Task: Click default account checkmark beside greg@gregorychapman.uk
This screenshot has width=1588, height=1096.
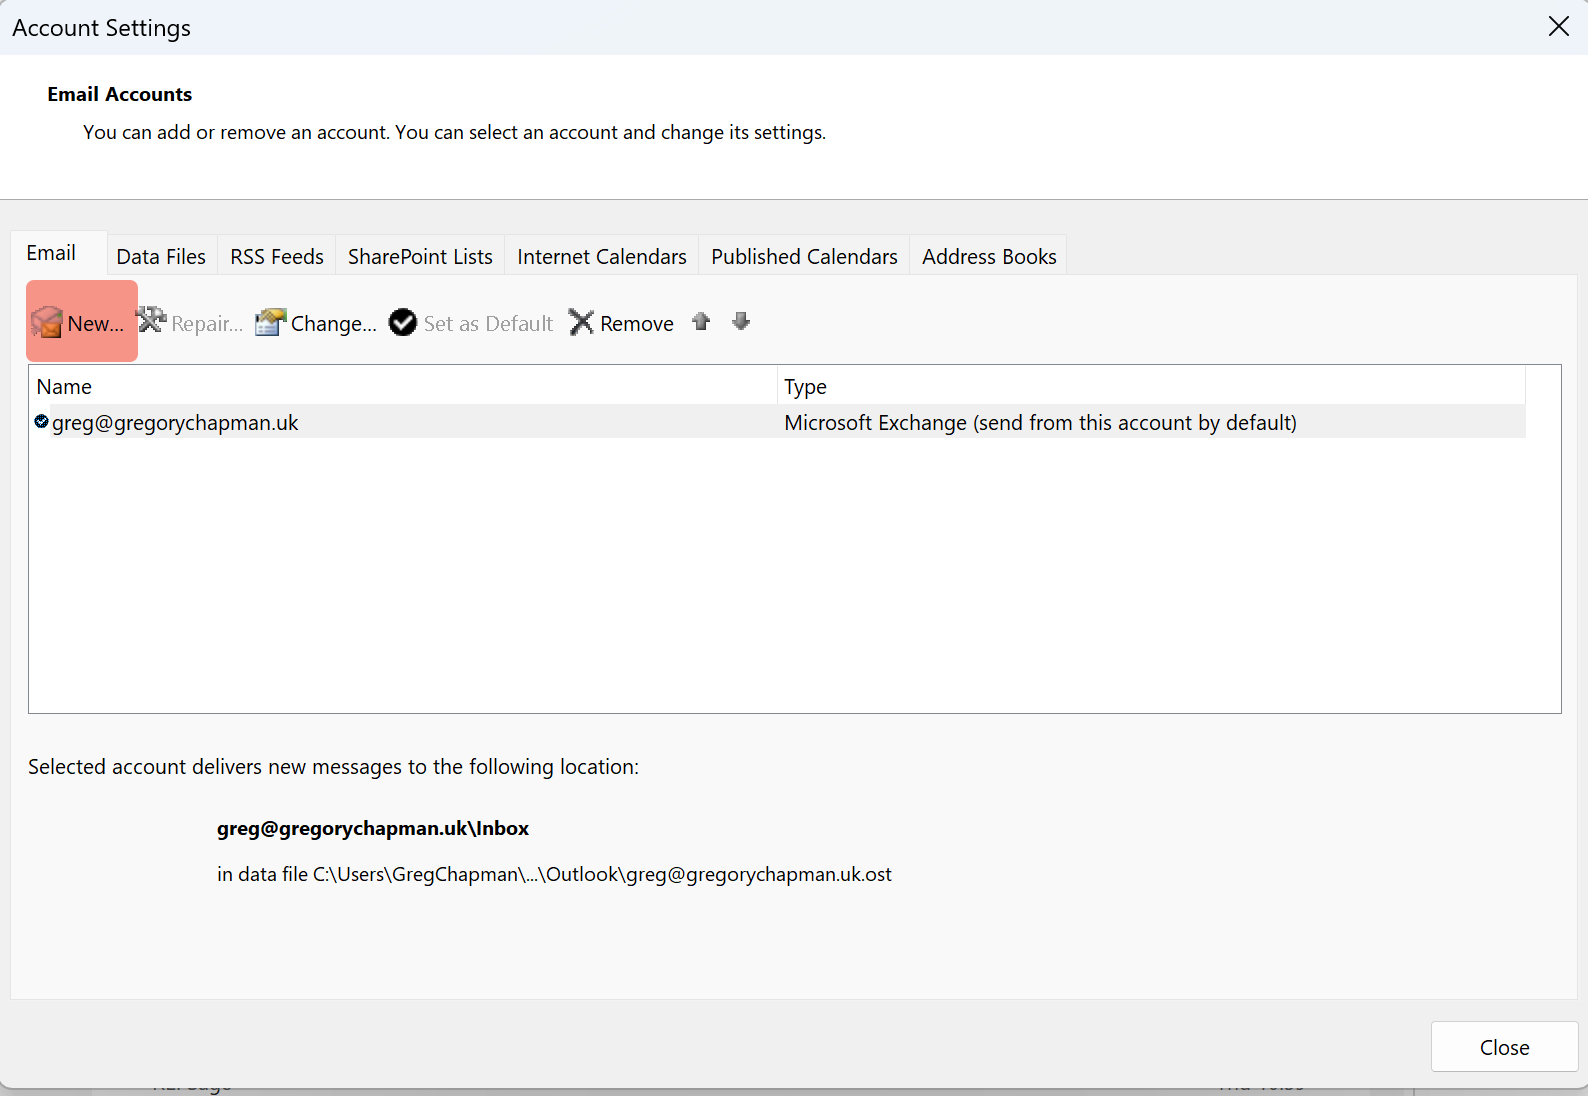Action: pyautogui.click(x=42, y=422)
